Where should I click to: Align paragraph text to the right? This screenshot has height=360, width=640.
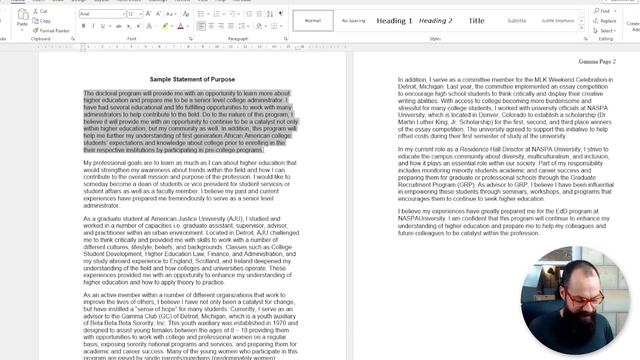click(x=221, y=27)
